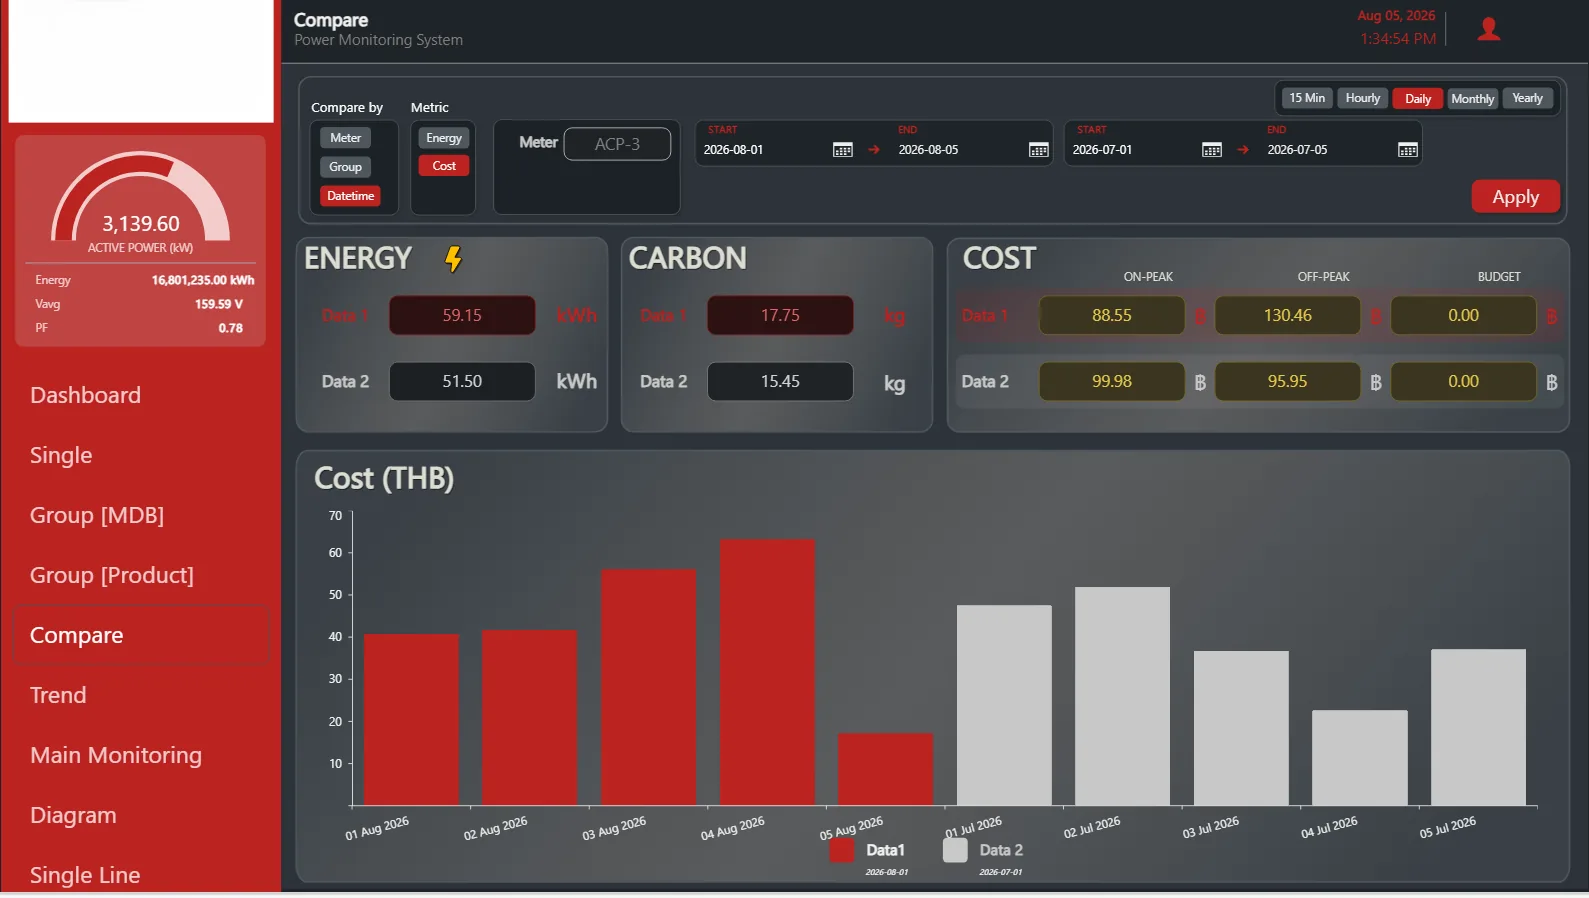This screenshot has width=1589, height=898.
Task: Open the user profile icon
Action: (x=1488, y=29)
